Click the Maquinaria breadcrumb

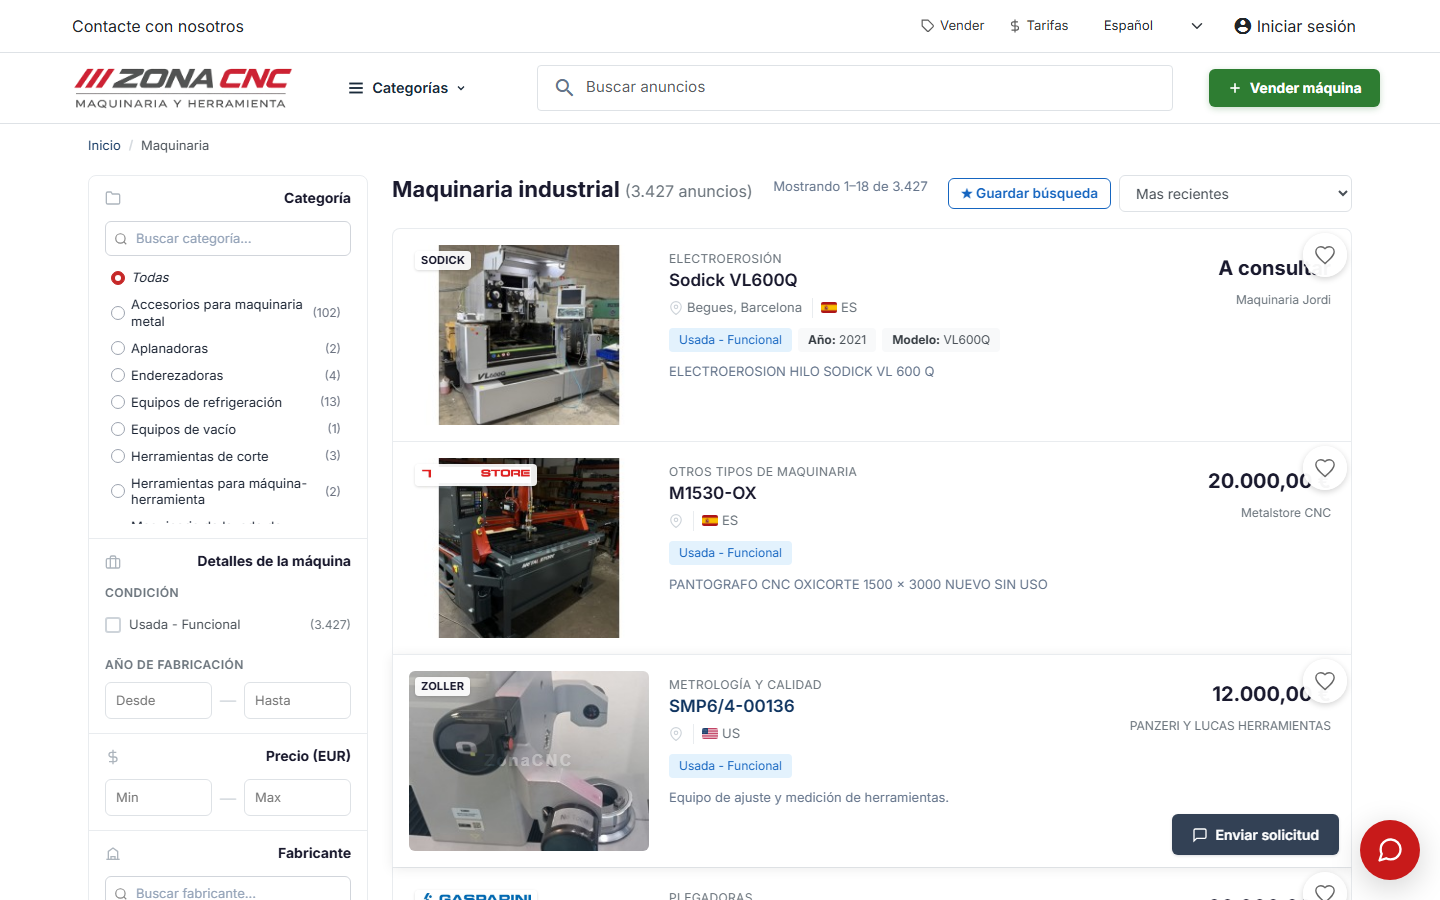175,146
